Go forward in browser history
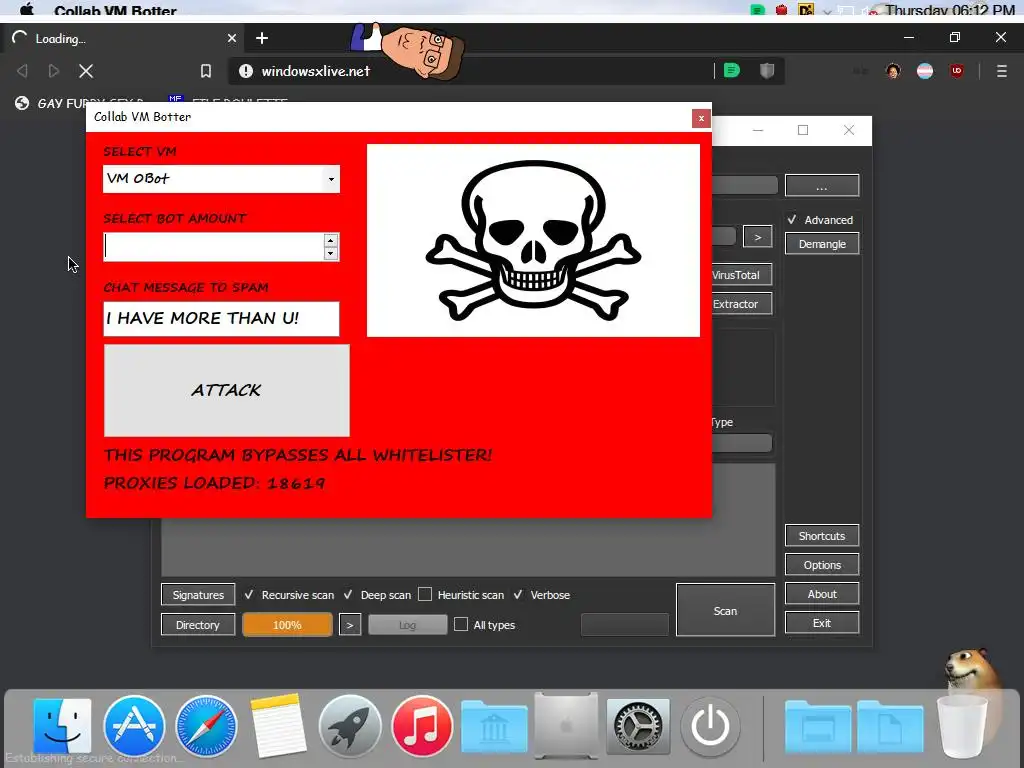The width and height of the screenshot is (1024, 768). point(54,71)
